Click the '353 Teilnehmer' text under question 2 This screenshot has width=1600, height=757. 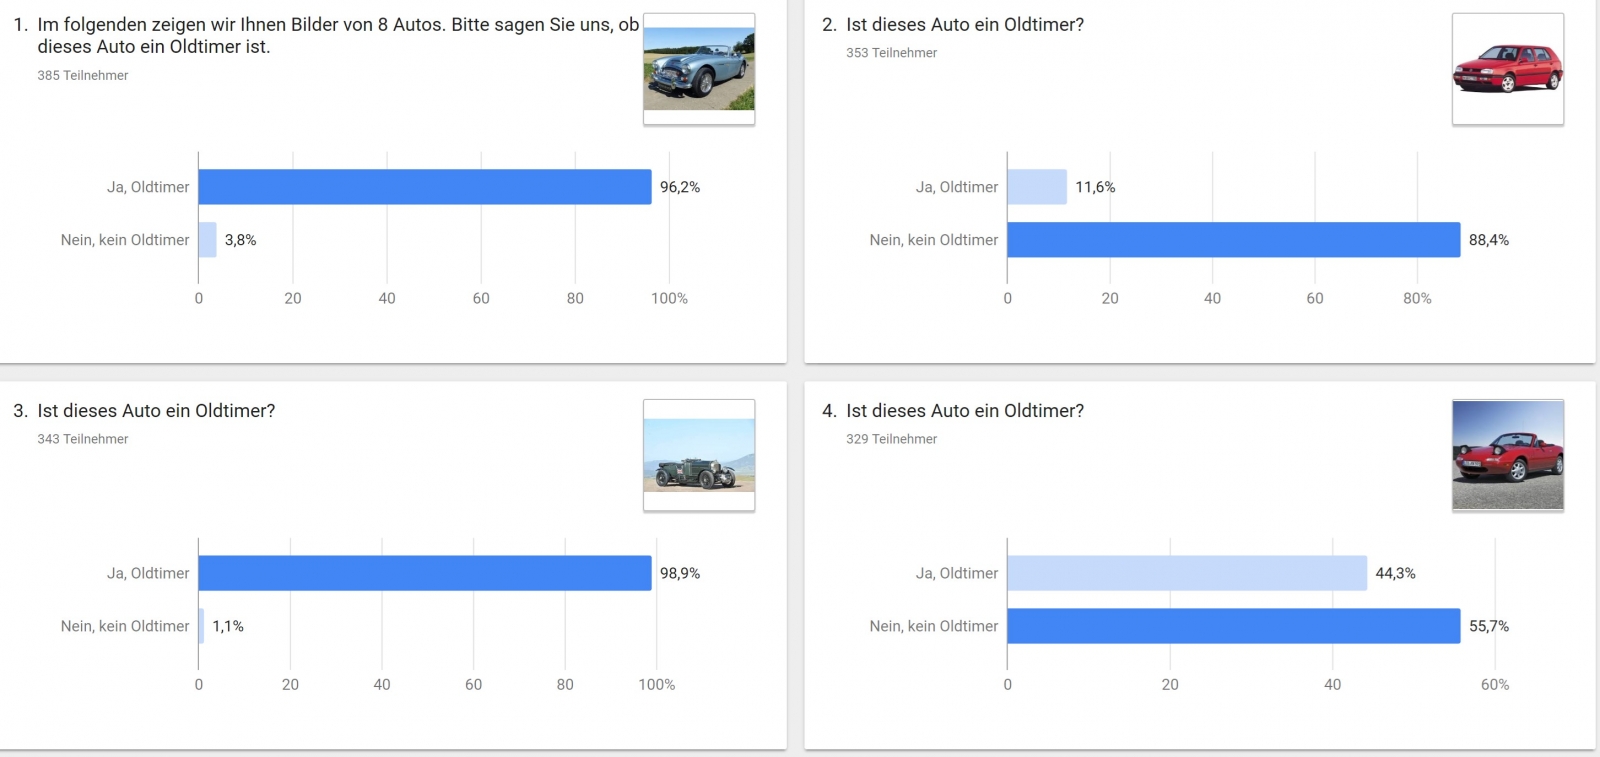pos(891,53)
